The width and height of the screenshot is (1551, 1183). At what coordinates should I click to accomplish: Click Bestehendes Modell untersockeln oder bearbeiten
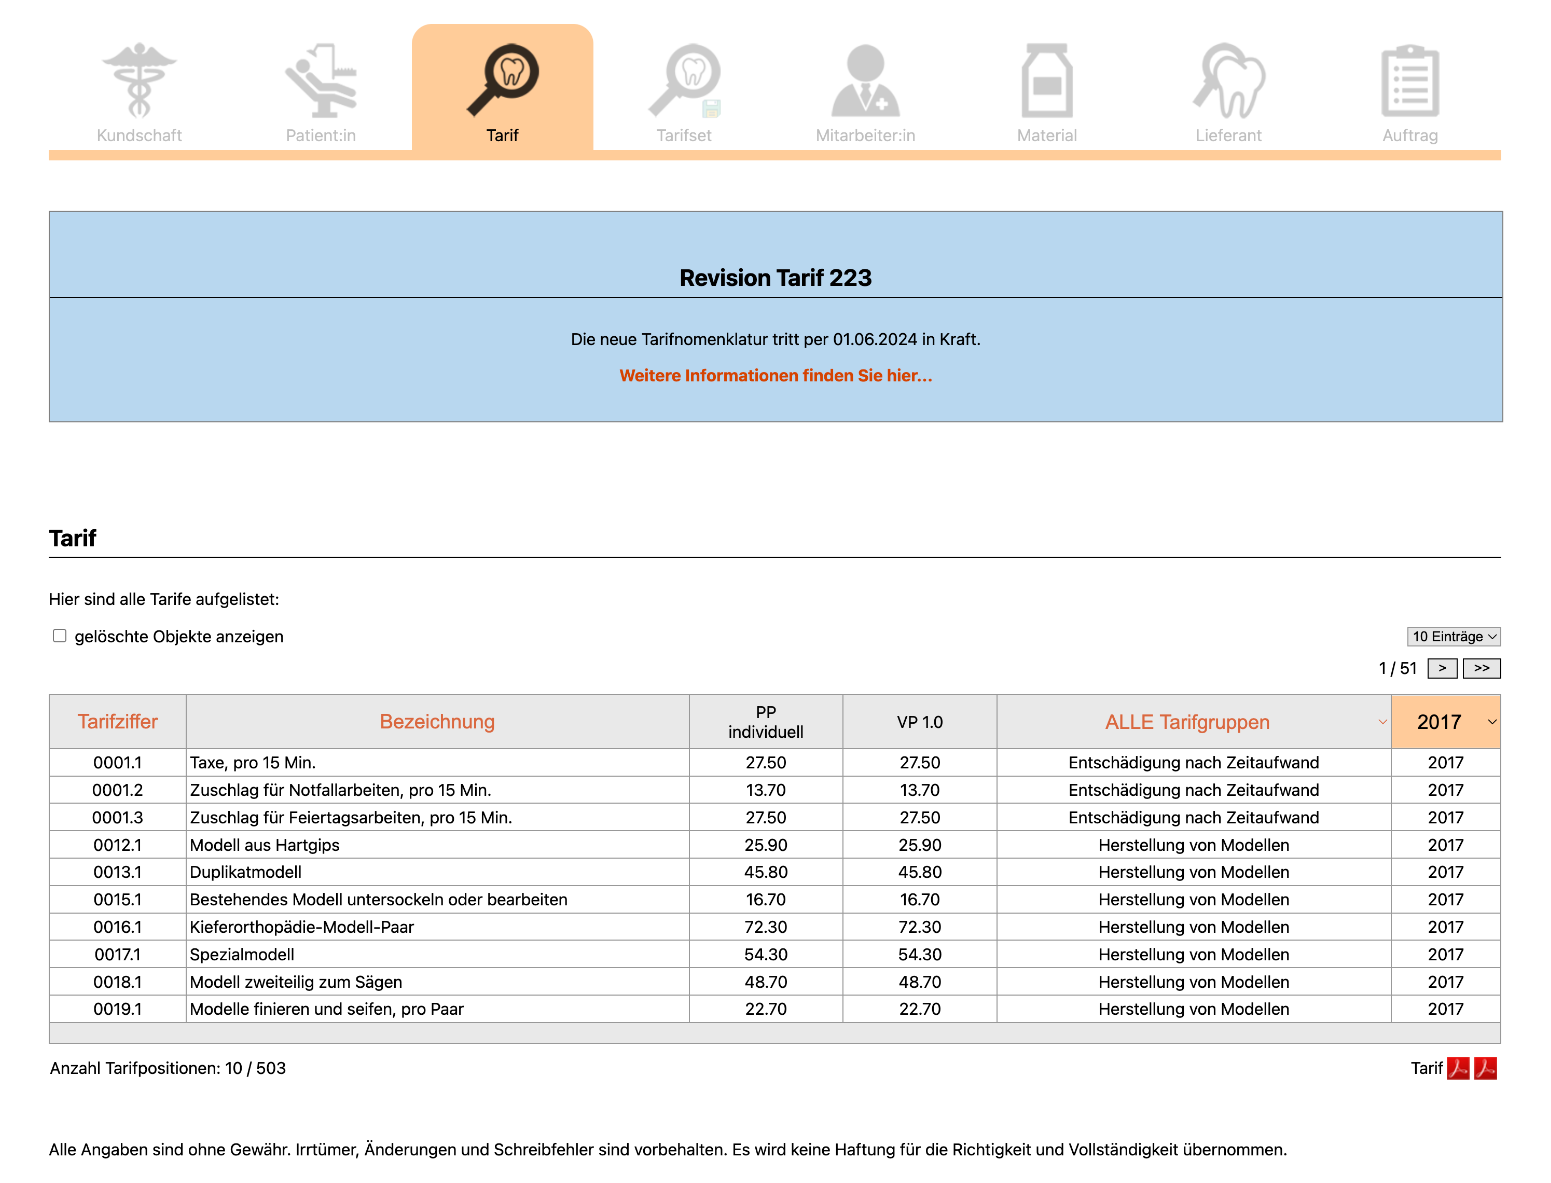[x=379, y=900]
